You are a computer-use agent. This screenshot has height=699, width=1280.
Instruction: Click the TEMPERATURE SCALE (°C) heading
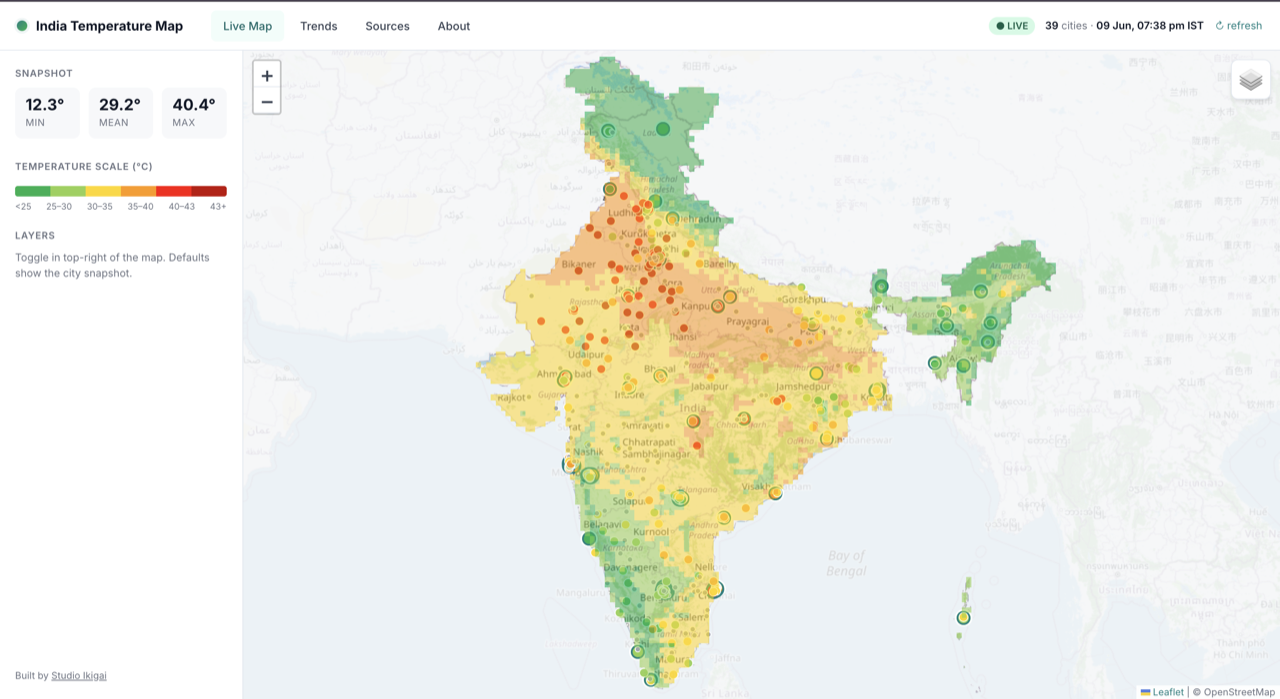[84, 167]
